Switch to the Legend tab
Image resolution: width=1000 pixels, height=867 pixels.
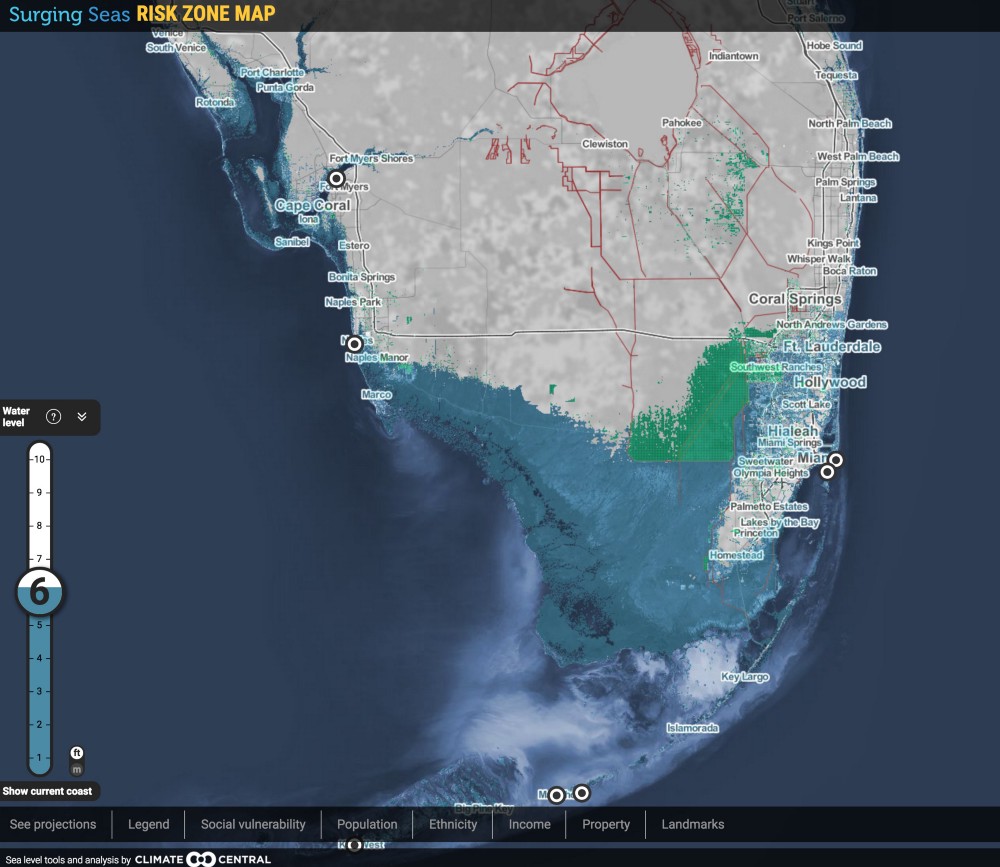tap(147, 824)
